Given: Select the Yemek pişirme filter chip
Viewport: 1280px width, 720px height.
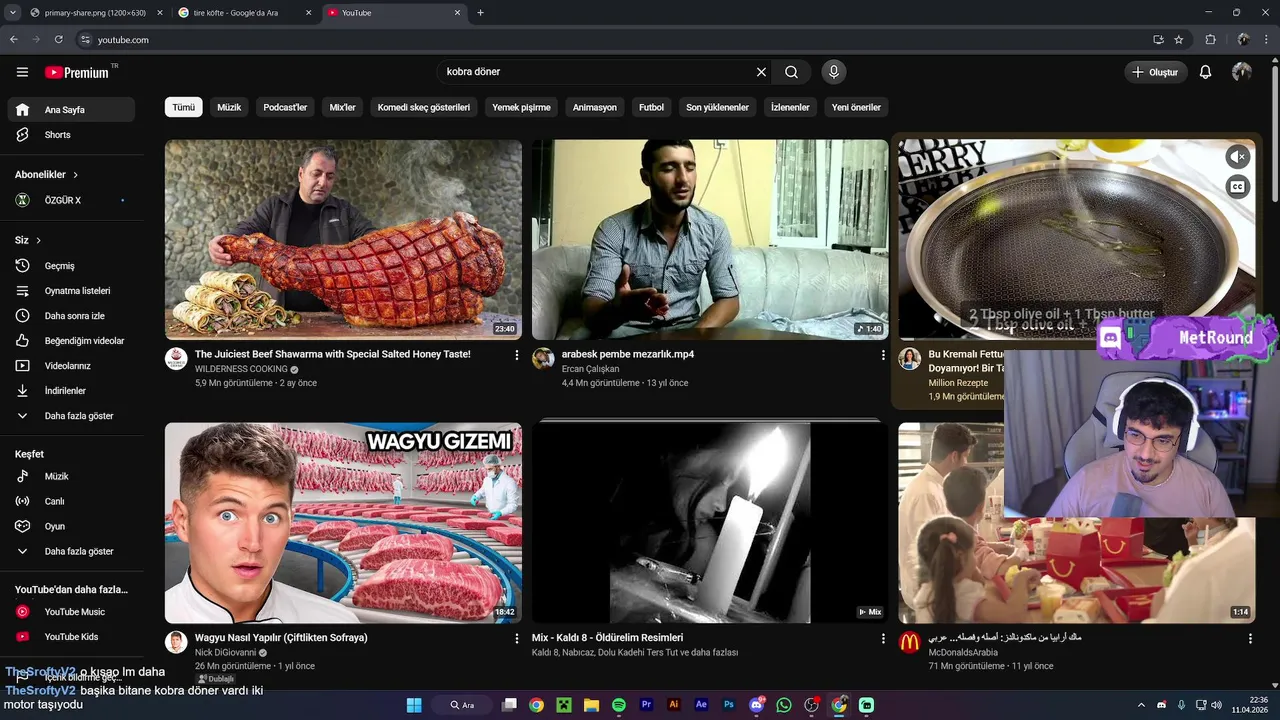Looking at the screenshot, I should 521,107.
